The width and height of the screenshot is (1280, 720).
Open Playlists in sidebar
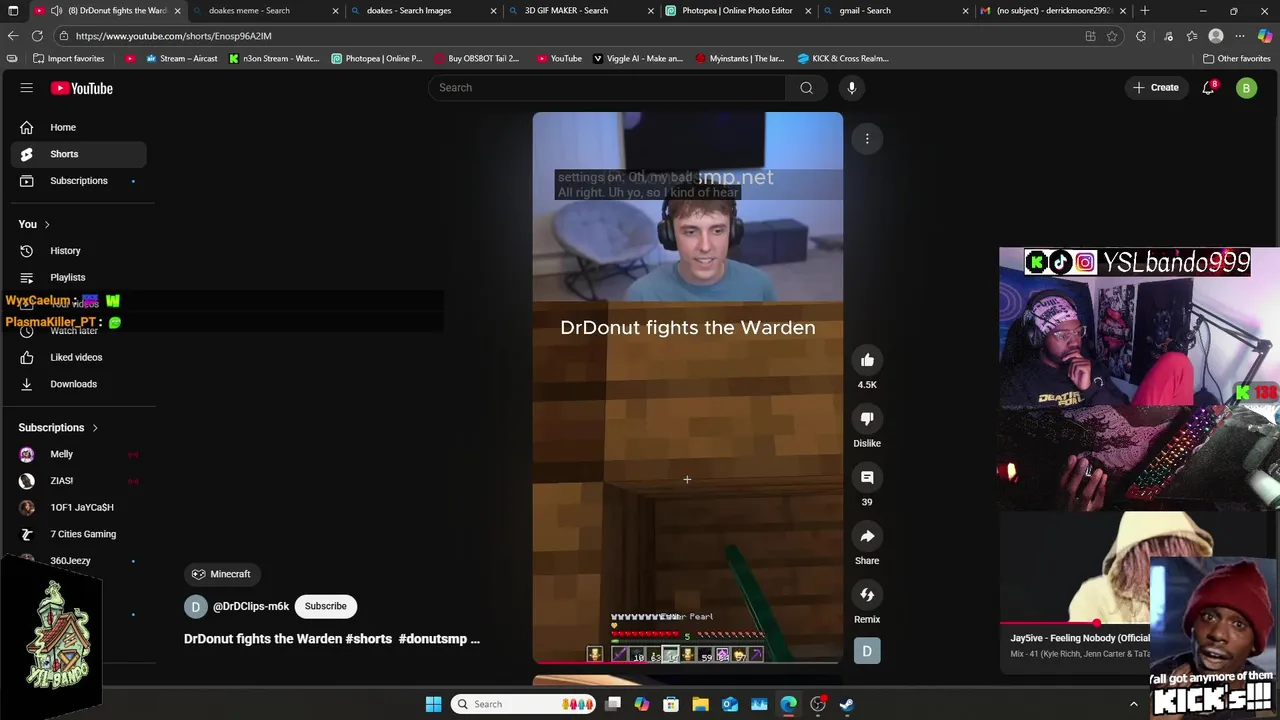pyautogui.click(x=78, y=277)
